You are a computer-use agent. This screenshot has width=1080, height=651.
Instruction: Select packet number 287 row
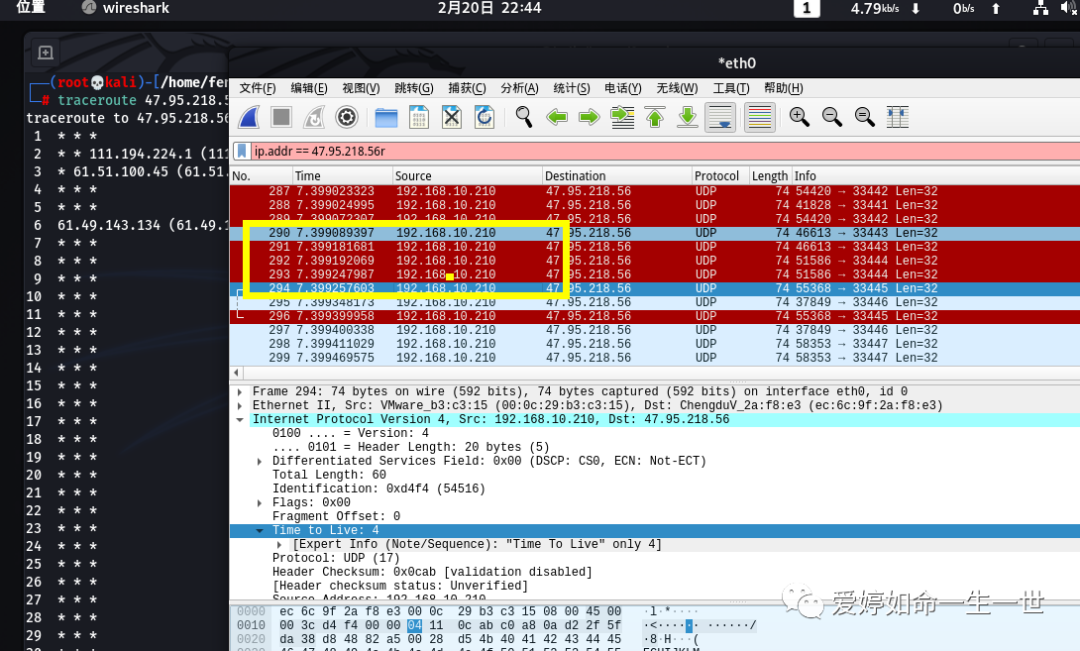tap(654, 191)
